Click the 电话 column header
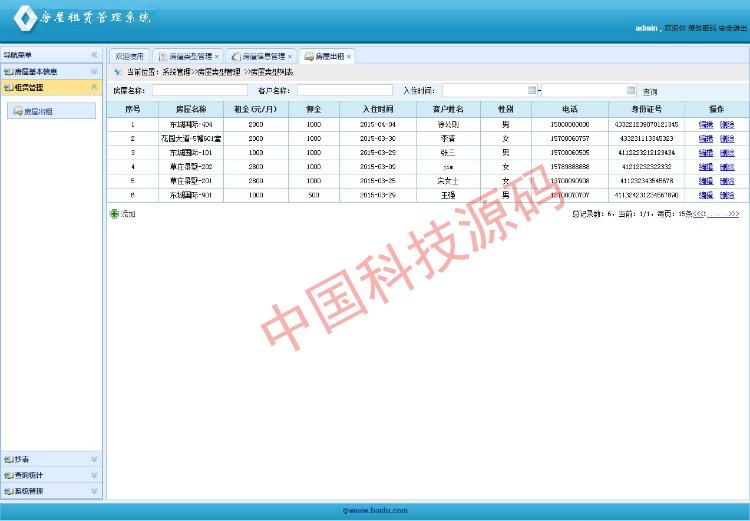The width and height of the screenshot is (750, 521). (x=570, y=109)
